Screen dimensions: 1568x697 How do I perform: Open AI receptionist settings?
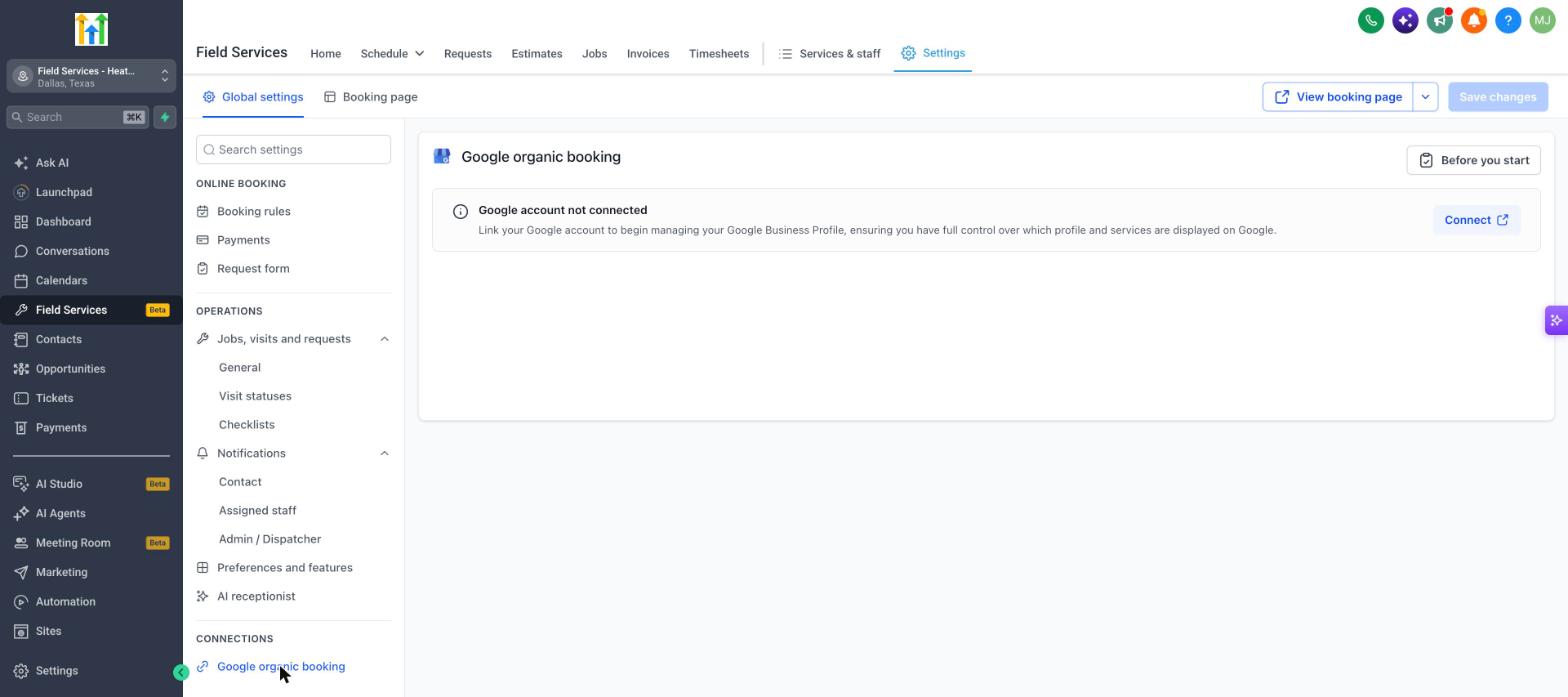[256, 597]
